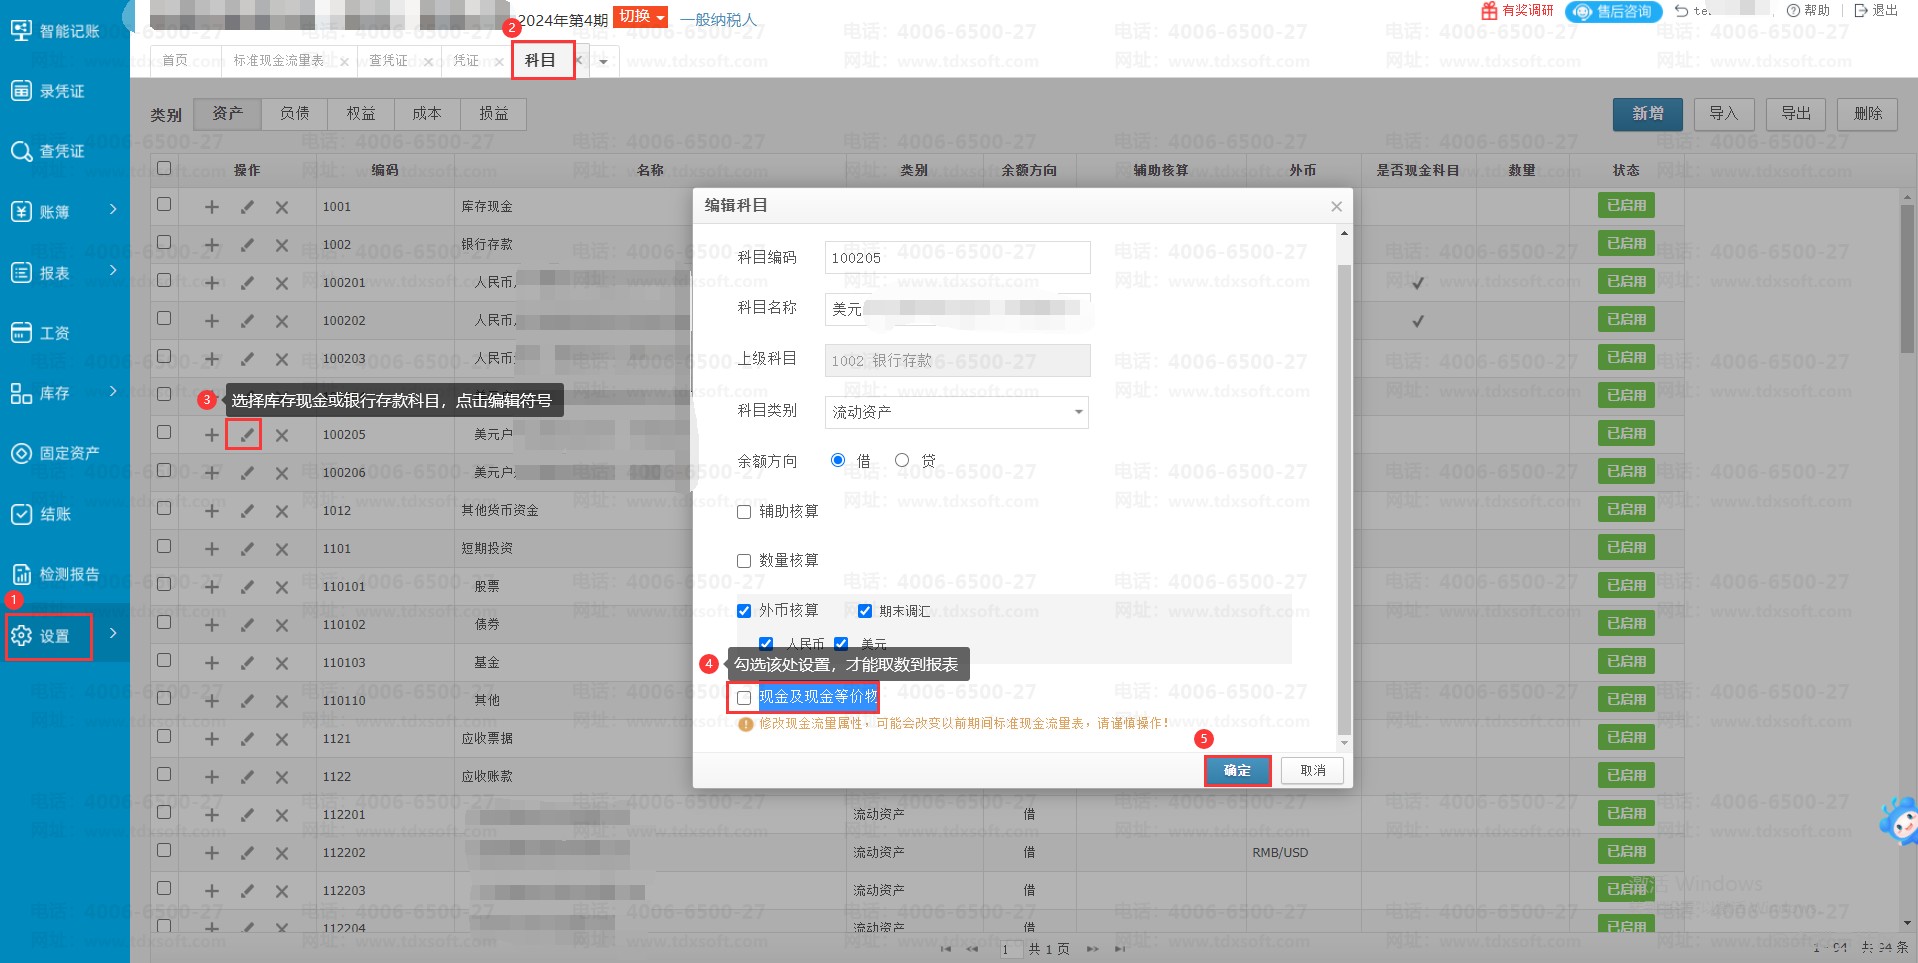1918x963 pixels.
Task: Expand the 账簿 sidebar submenu arrow
Action: (113, 210)
